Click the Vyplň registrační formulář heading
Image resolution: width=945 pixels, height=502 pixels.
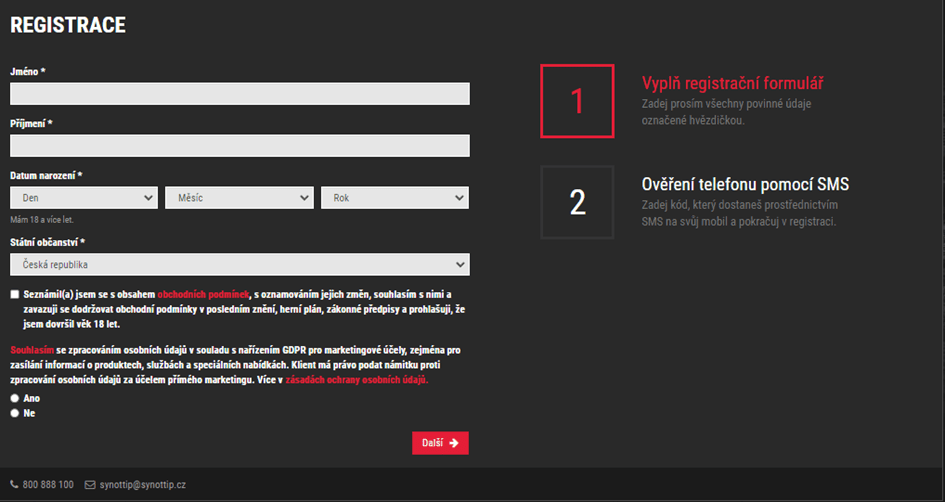pyautogui.click(x=732, y=83)
